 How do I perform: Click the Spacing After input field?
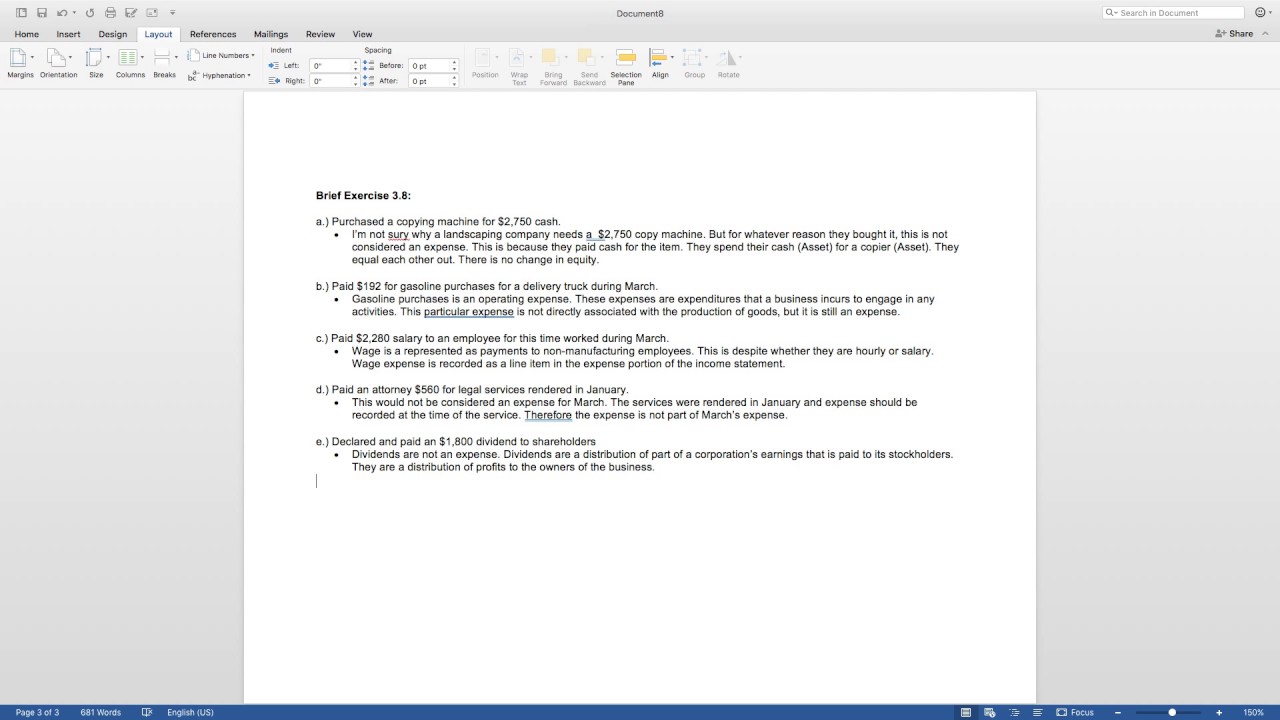[428, 81]
